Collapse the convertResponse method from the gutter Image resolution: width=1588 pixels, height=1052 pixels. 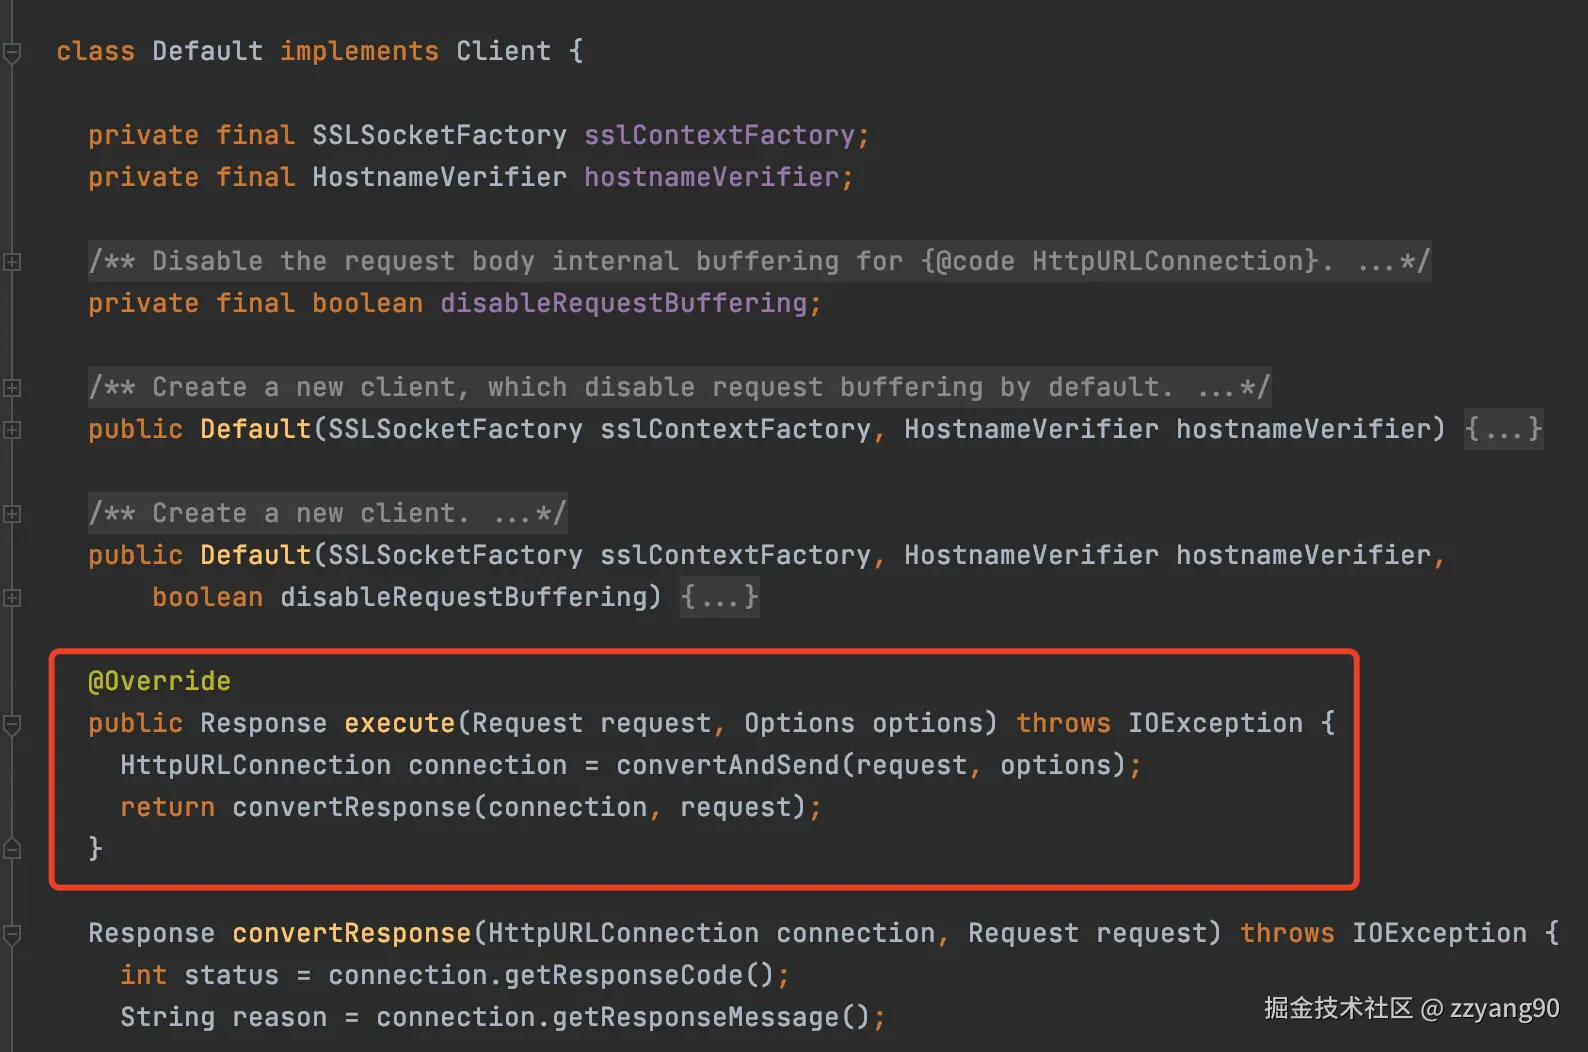tap(12, 934)
